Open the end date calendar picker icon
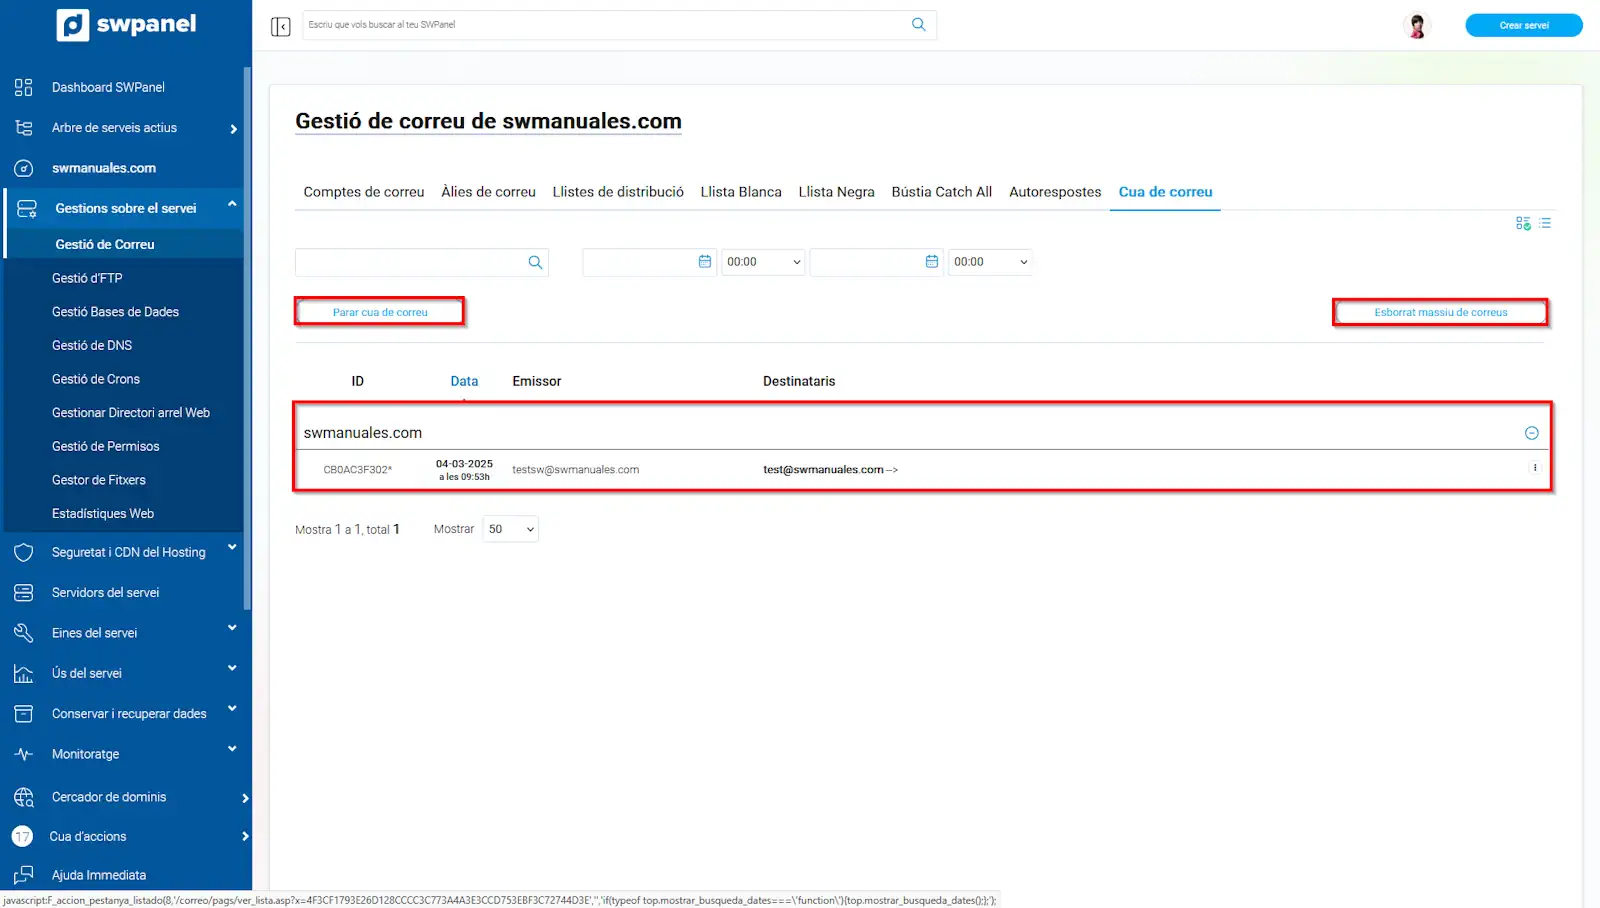Image resolution: width=1600 pixels, height=908 pixels. pyautogui.click(x=931, y=262)
